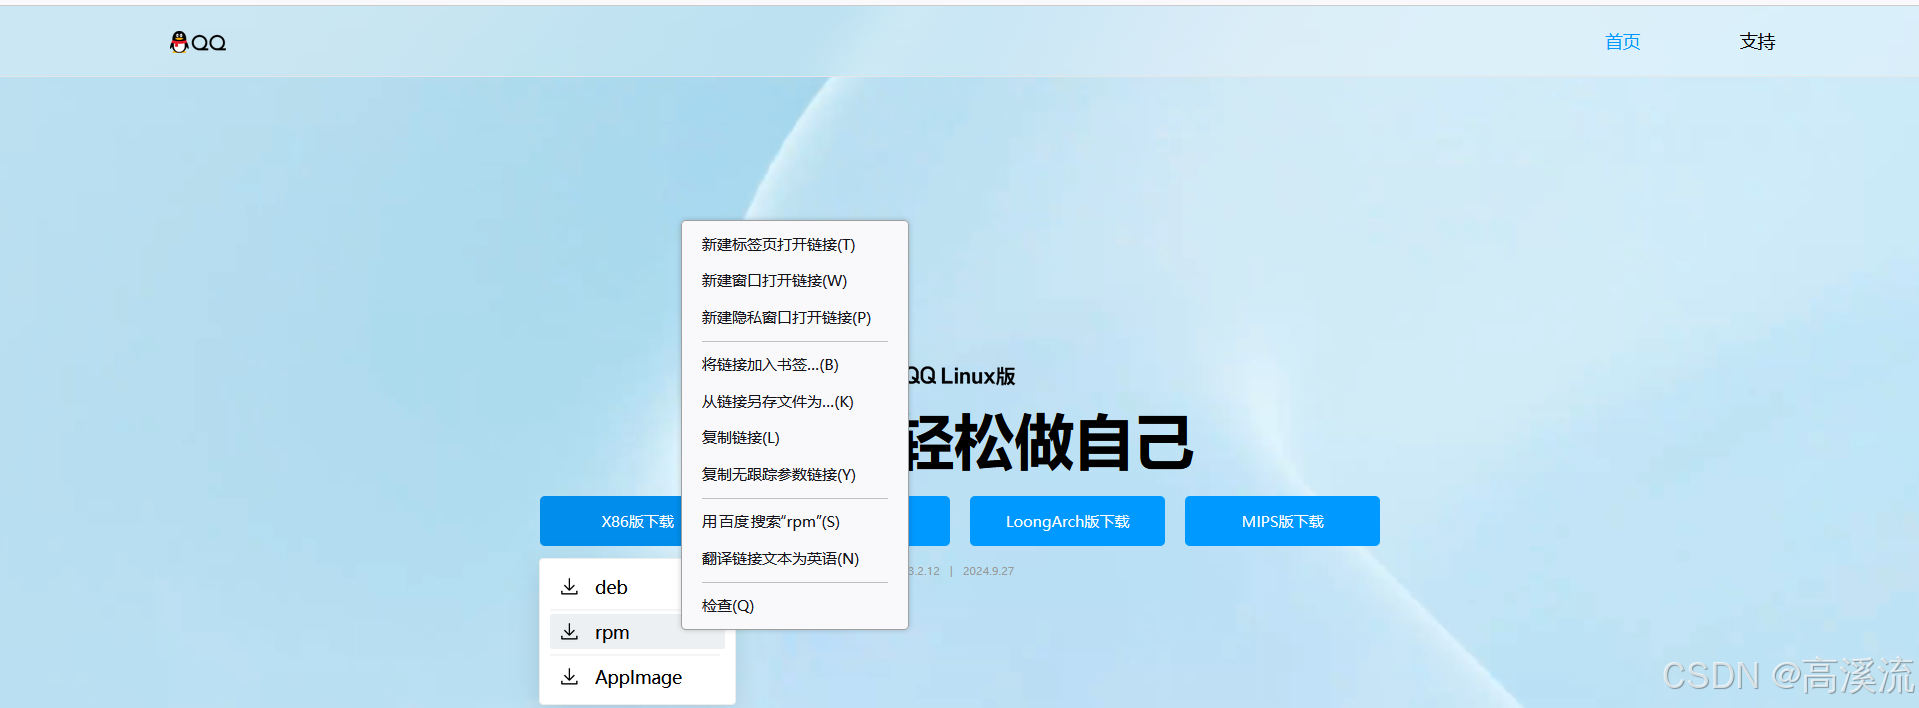Open the 首页 navigation link
1919x708 pixels.
(1622, 42)
